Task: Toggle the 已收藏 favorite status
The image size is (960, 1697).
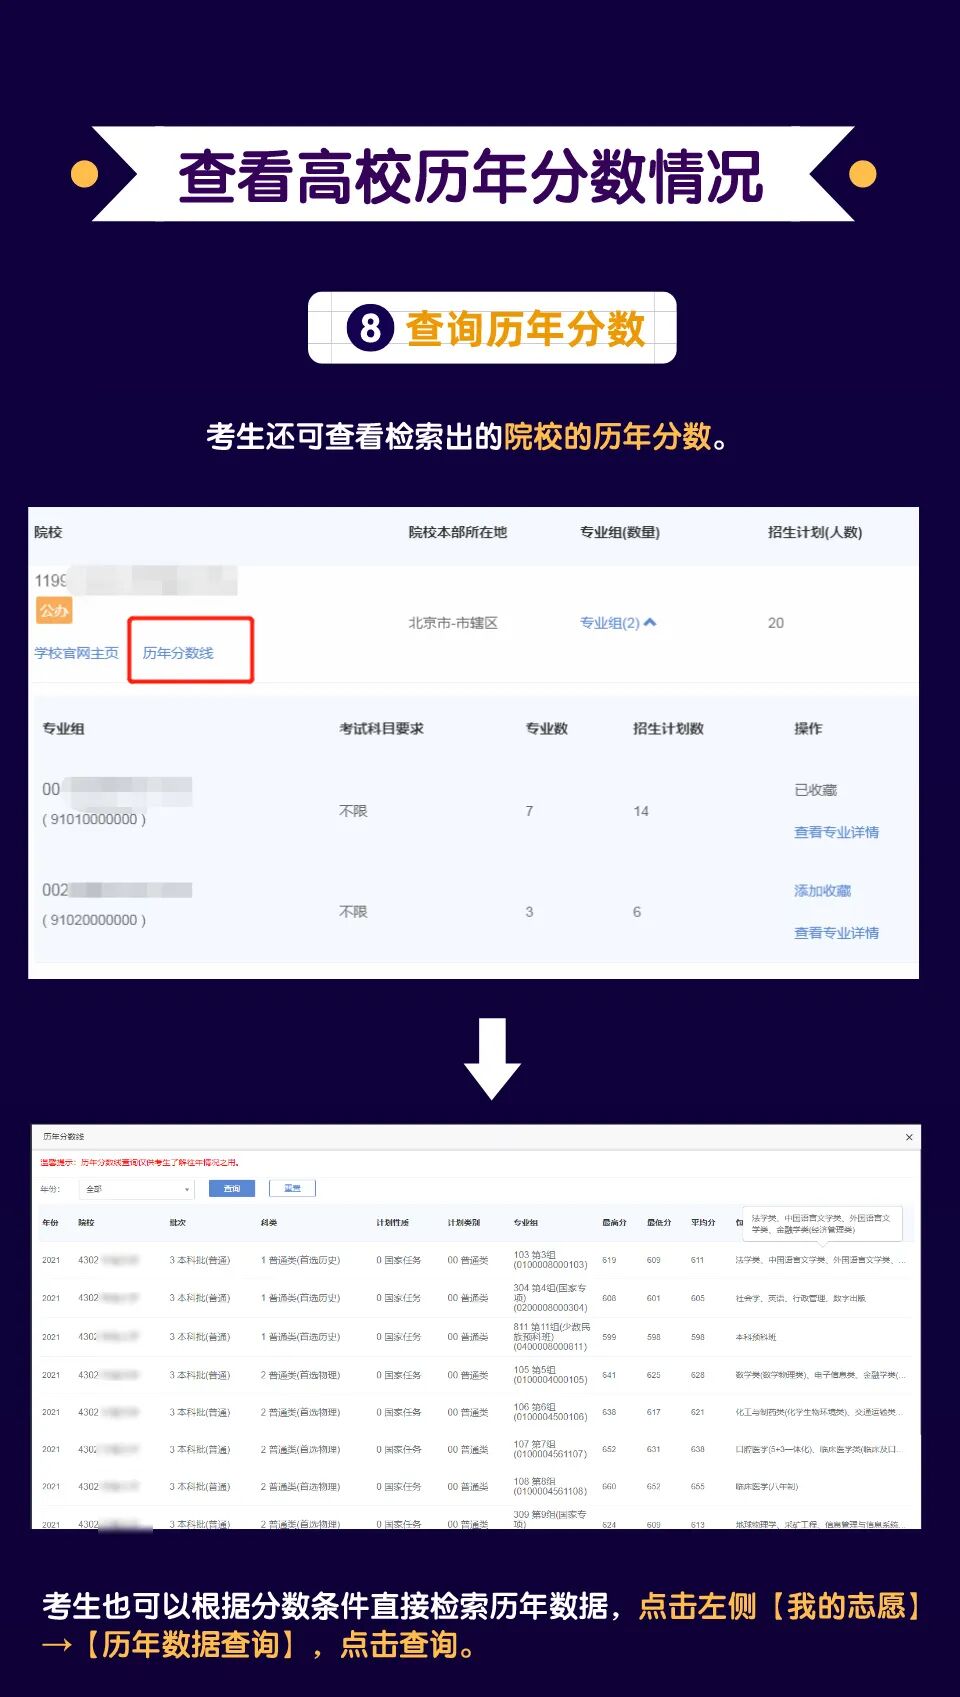Action: pos(815,790)
